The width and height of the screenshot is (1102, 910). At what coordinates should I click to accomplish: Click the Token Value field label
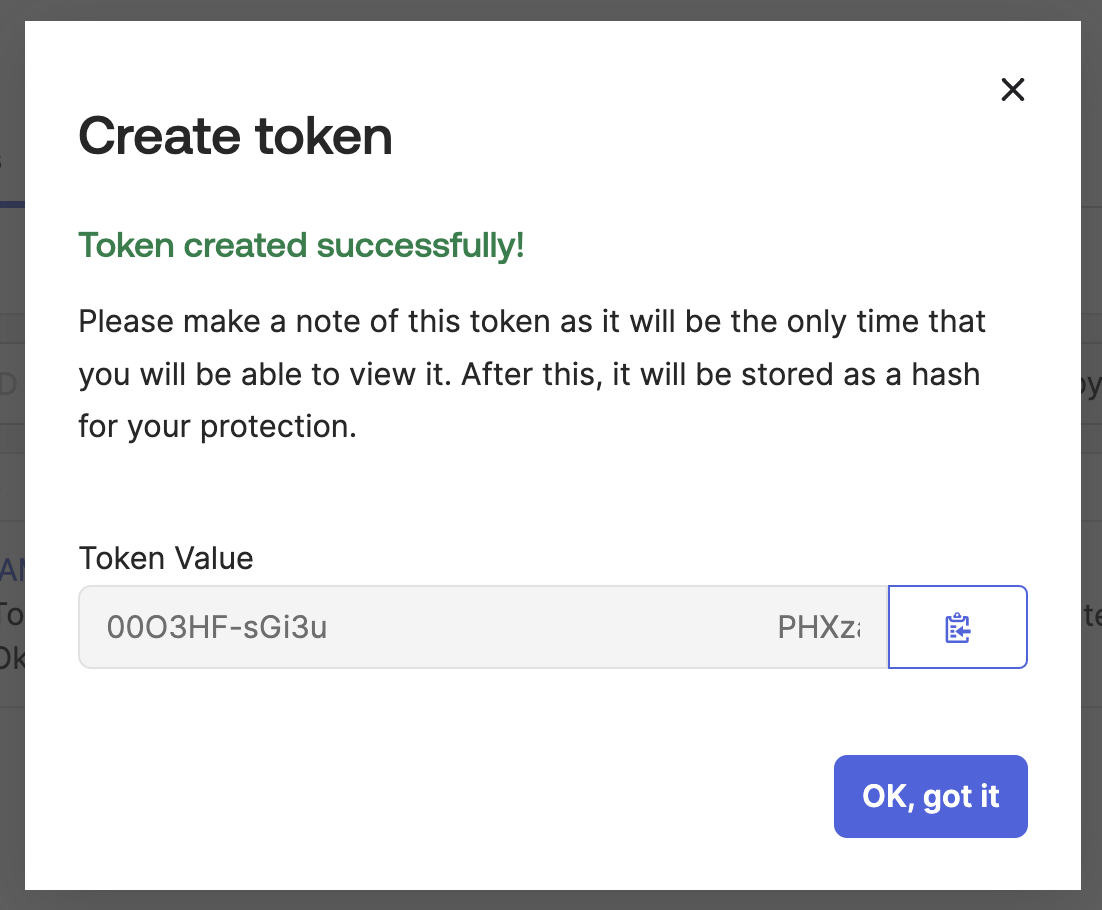(x=165, y=558)
